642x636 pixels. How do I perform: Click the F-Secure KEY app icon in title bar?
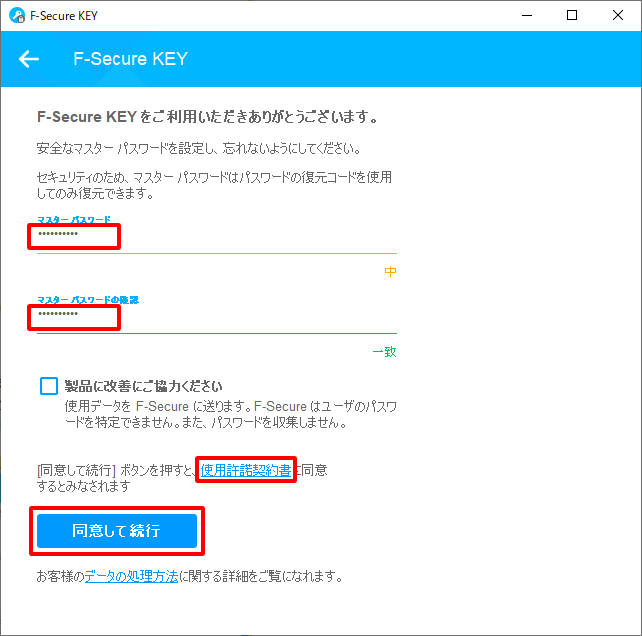[17, 16]
